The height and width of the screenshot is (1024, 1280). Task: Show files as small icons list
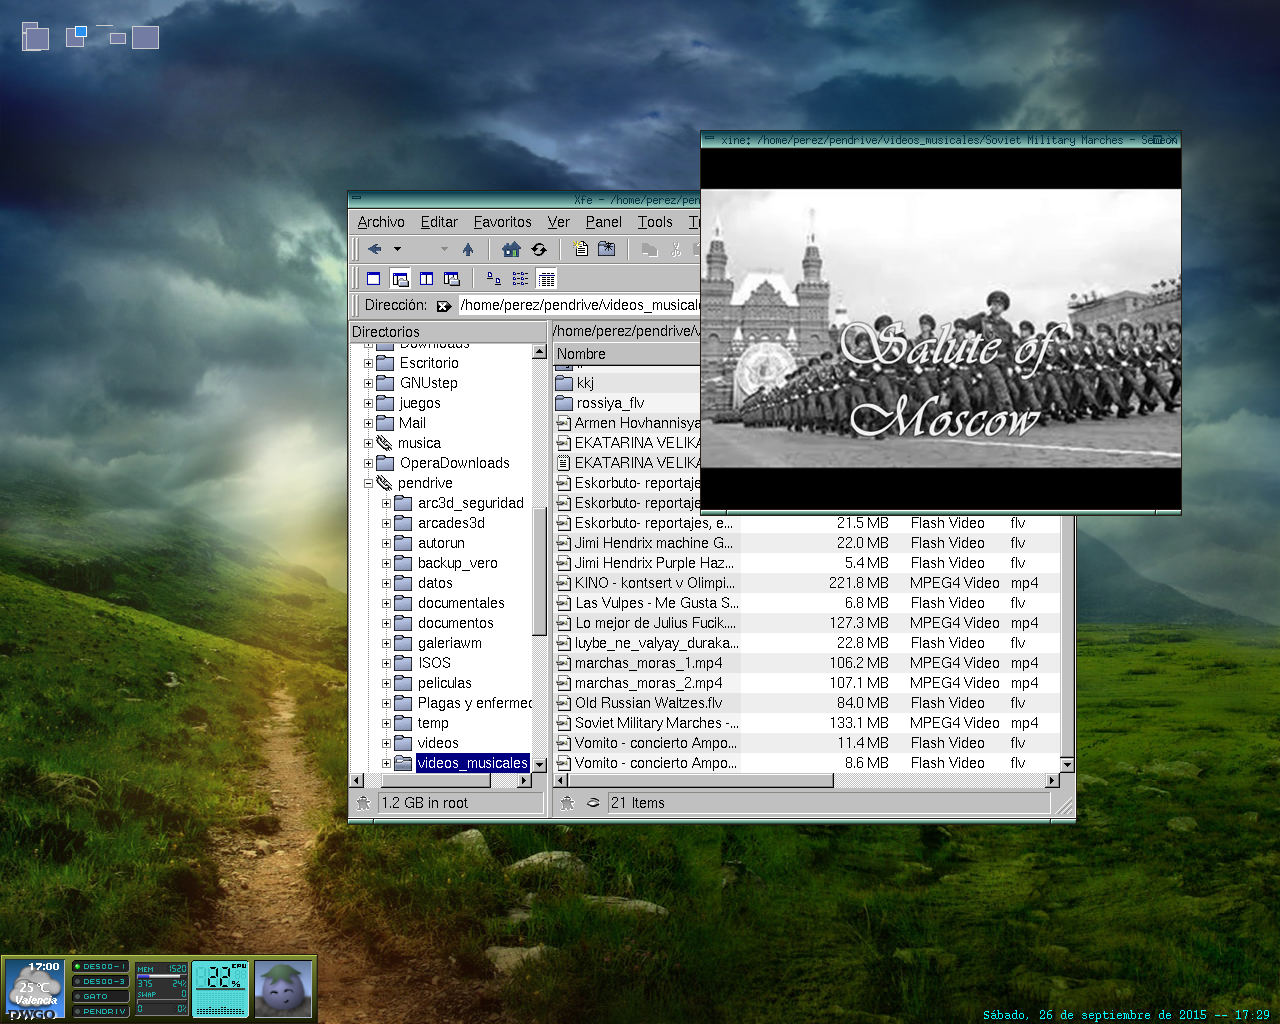tap(520, 279)
